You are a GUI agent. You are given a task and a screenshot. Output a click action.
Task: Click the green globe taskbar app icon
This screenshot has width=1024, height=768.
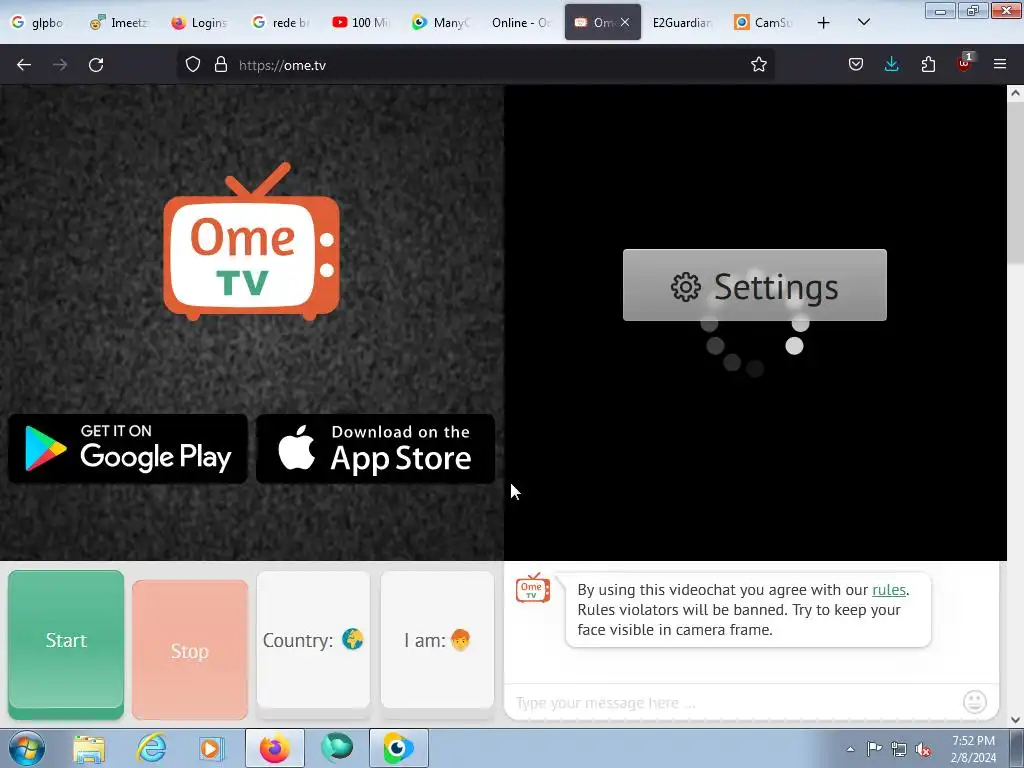337,748
